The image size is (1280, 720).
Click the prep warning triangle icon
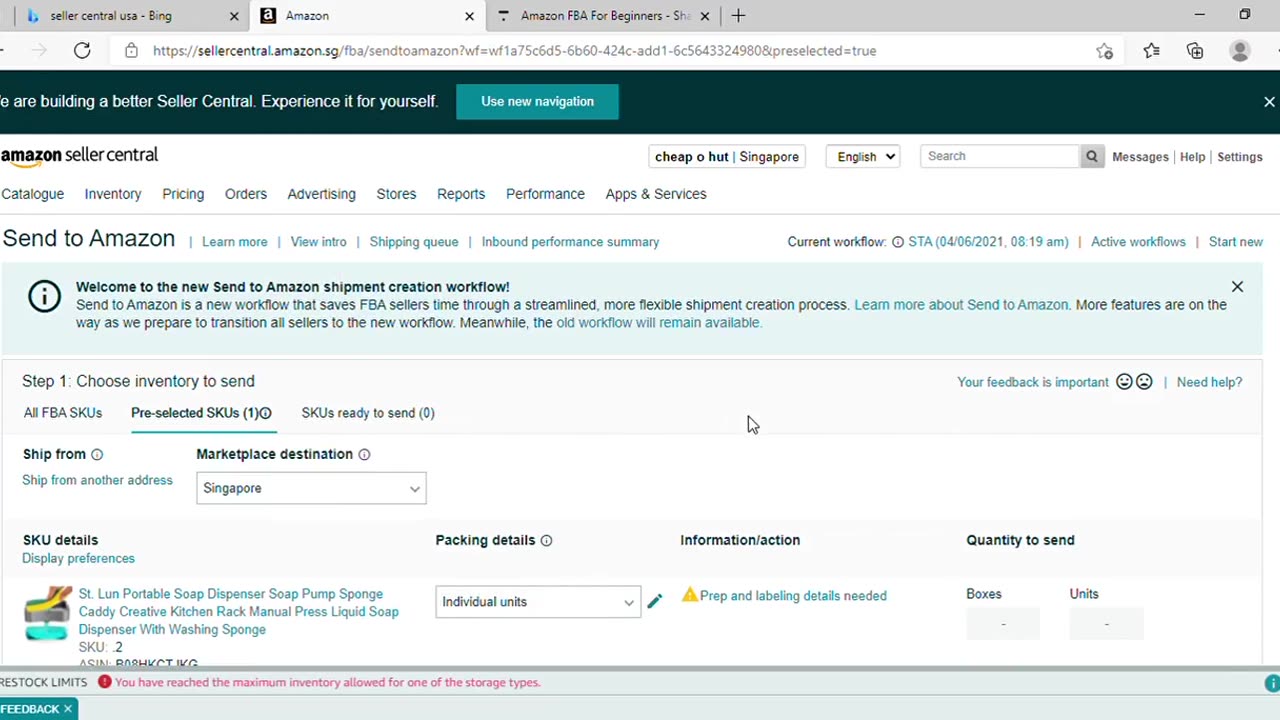689,595
